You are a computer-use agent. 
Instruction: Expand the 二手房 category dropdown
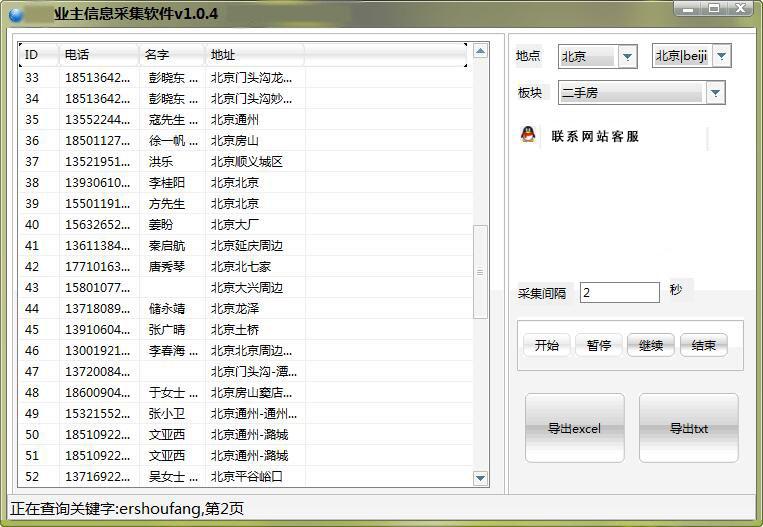pyautogui.click(x=715, y=92)
